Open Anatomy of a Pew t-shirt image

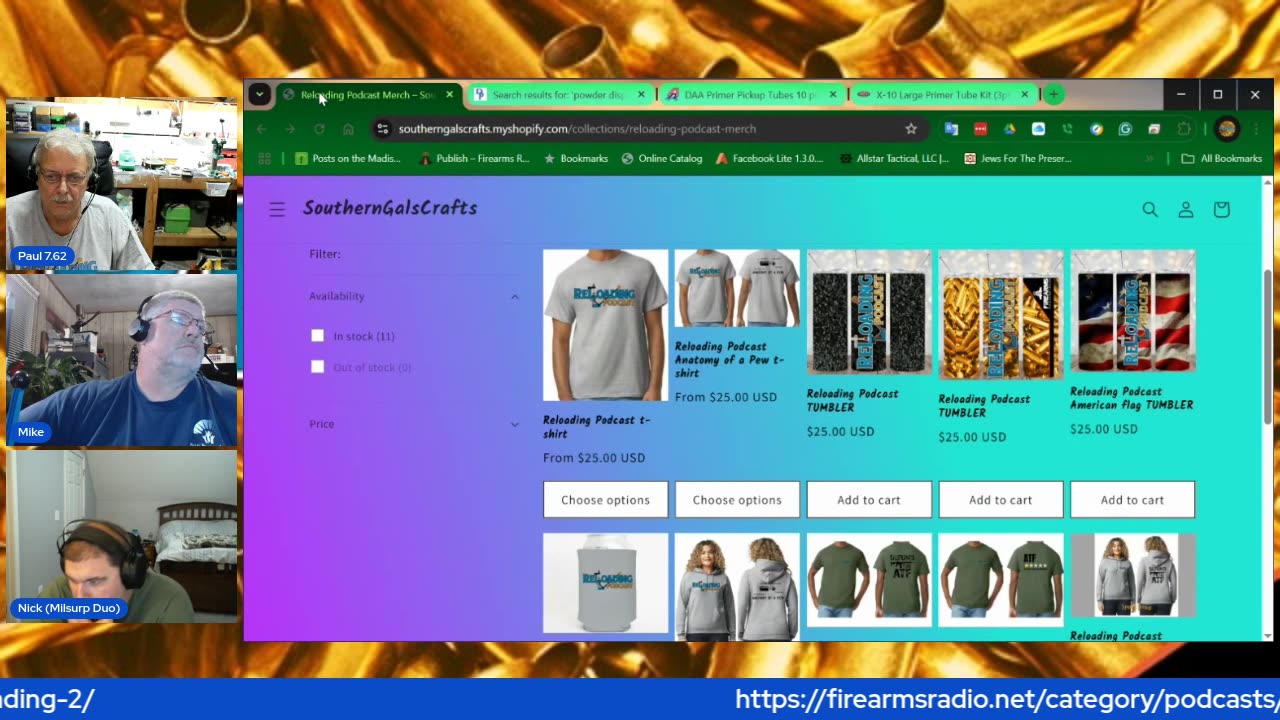[x=737, y=288]
